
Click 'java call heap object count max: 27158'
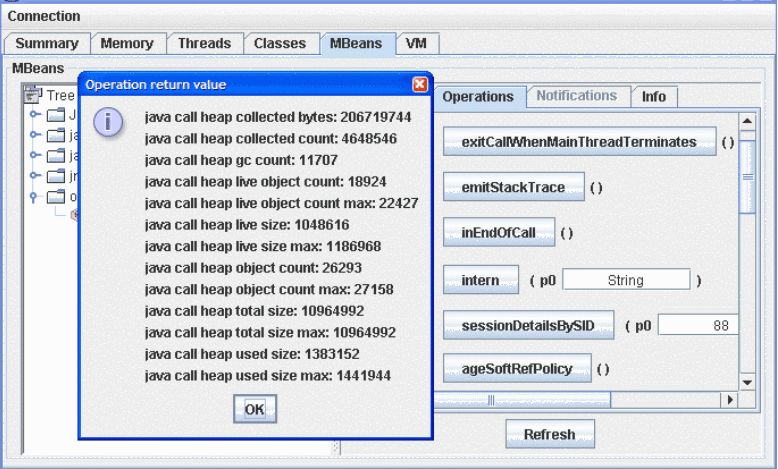269,289
